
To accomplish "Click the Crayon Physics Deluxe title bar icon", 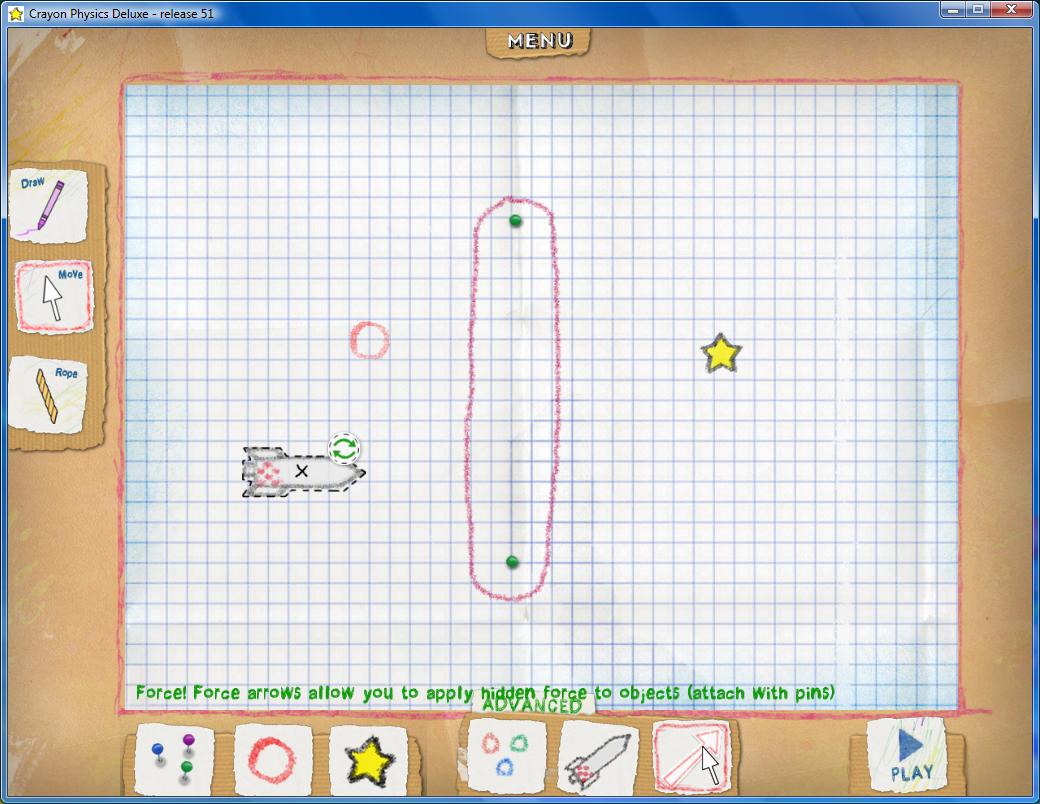I will point(15,13).
